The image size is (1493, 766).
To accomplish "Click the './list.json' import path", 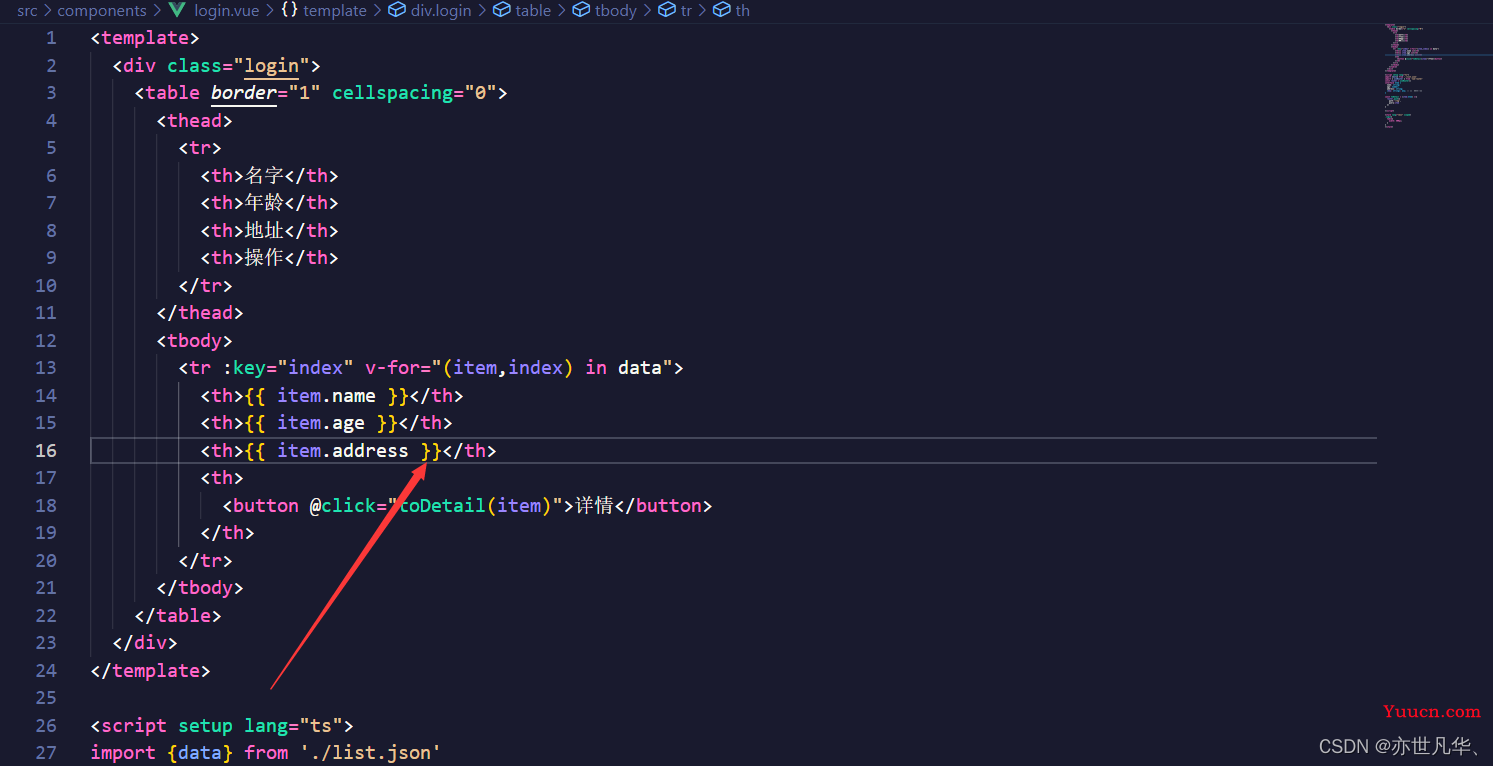I will coord(370,753).
